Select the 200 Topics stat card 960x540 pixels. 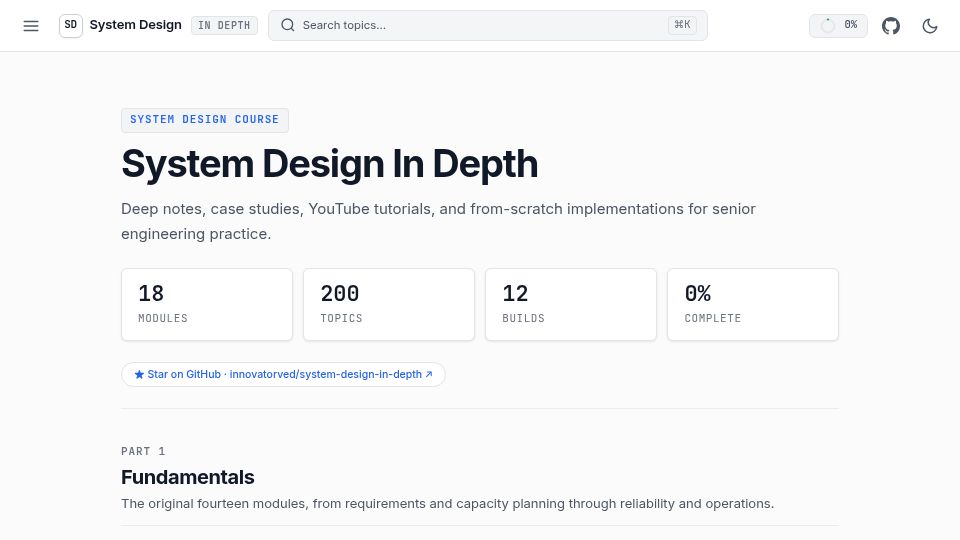389,304
